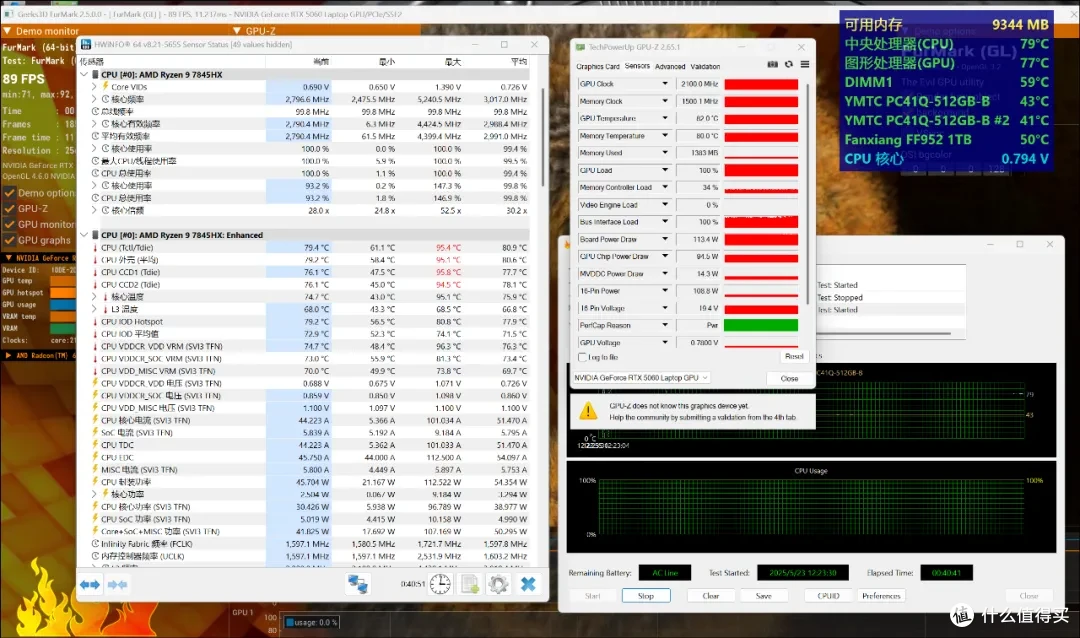
Task: Click the 2100.0 MHz GPU Clock value field
Action: 698,84
